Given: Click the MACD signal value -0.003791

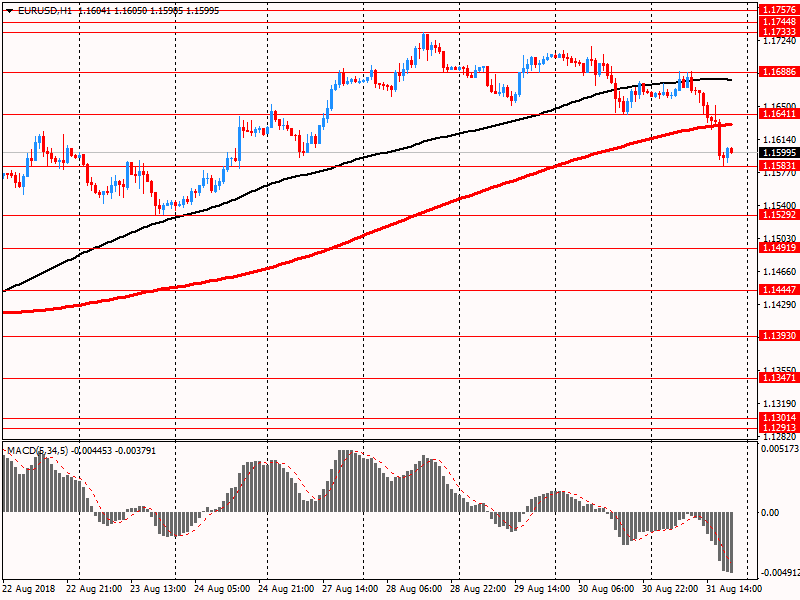Looking at the screenshot, I should (136, 451).
